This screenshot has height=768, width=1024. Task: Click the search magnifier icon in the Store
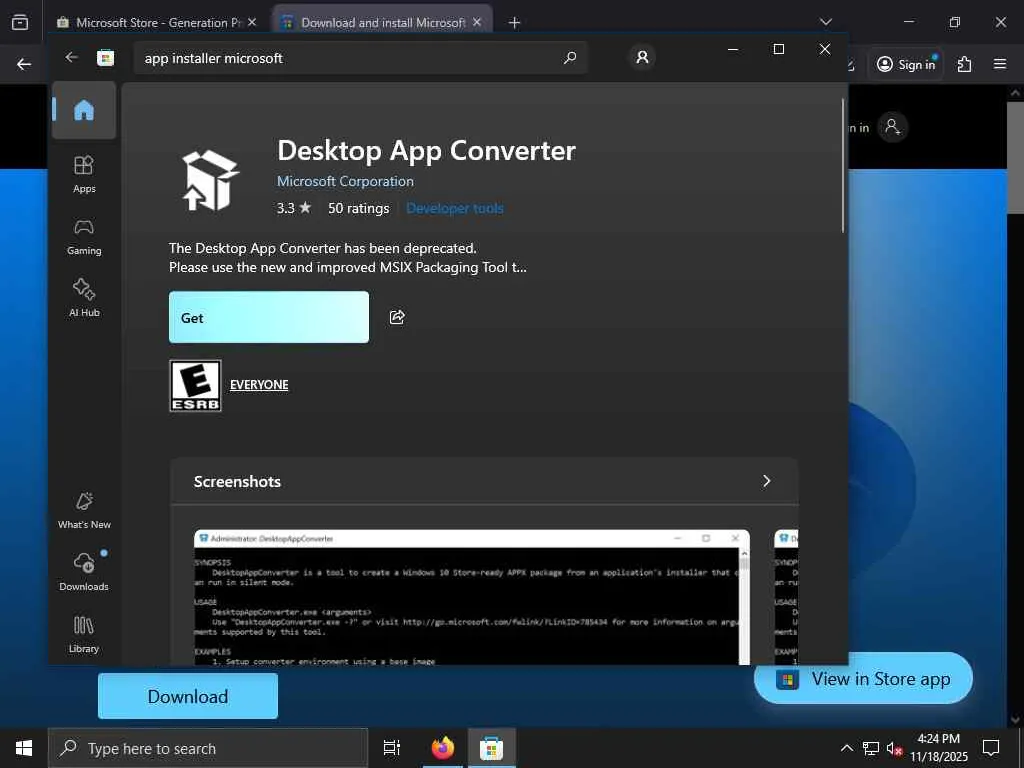(569, 58)
